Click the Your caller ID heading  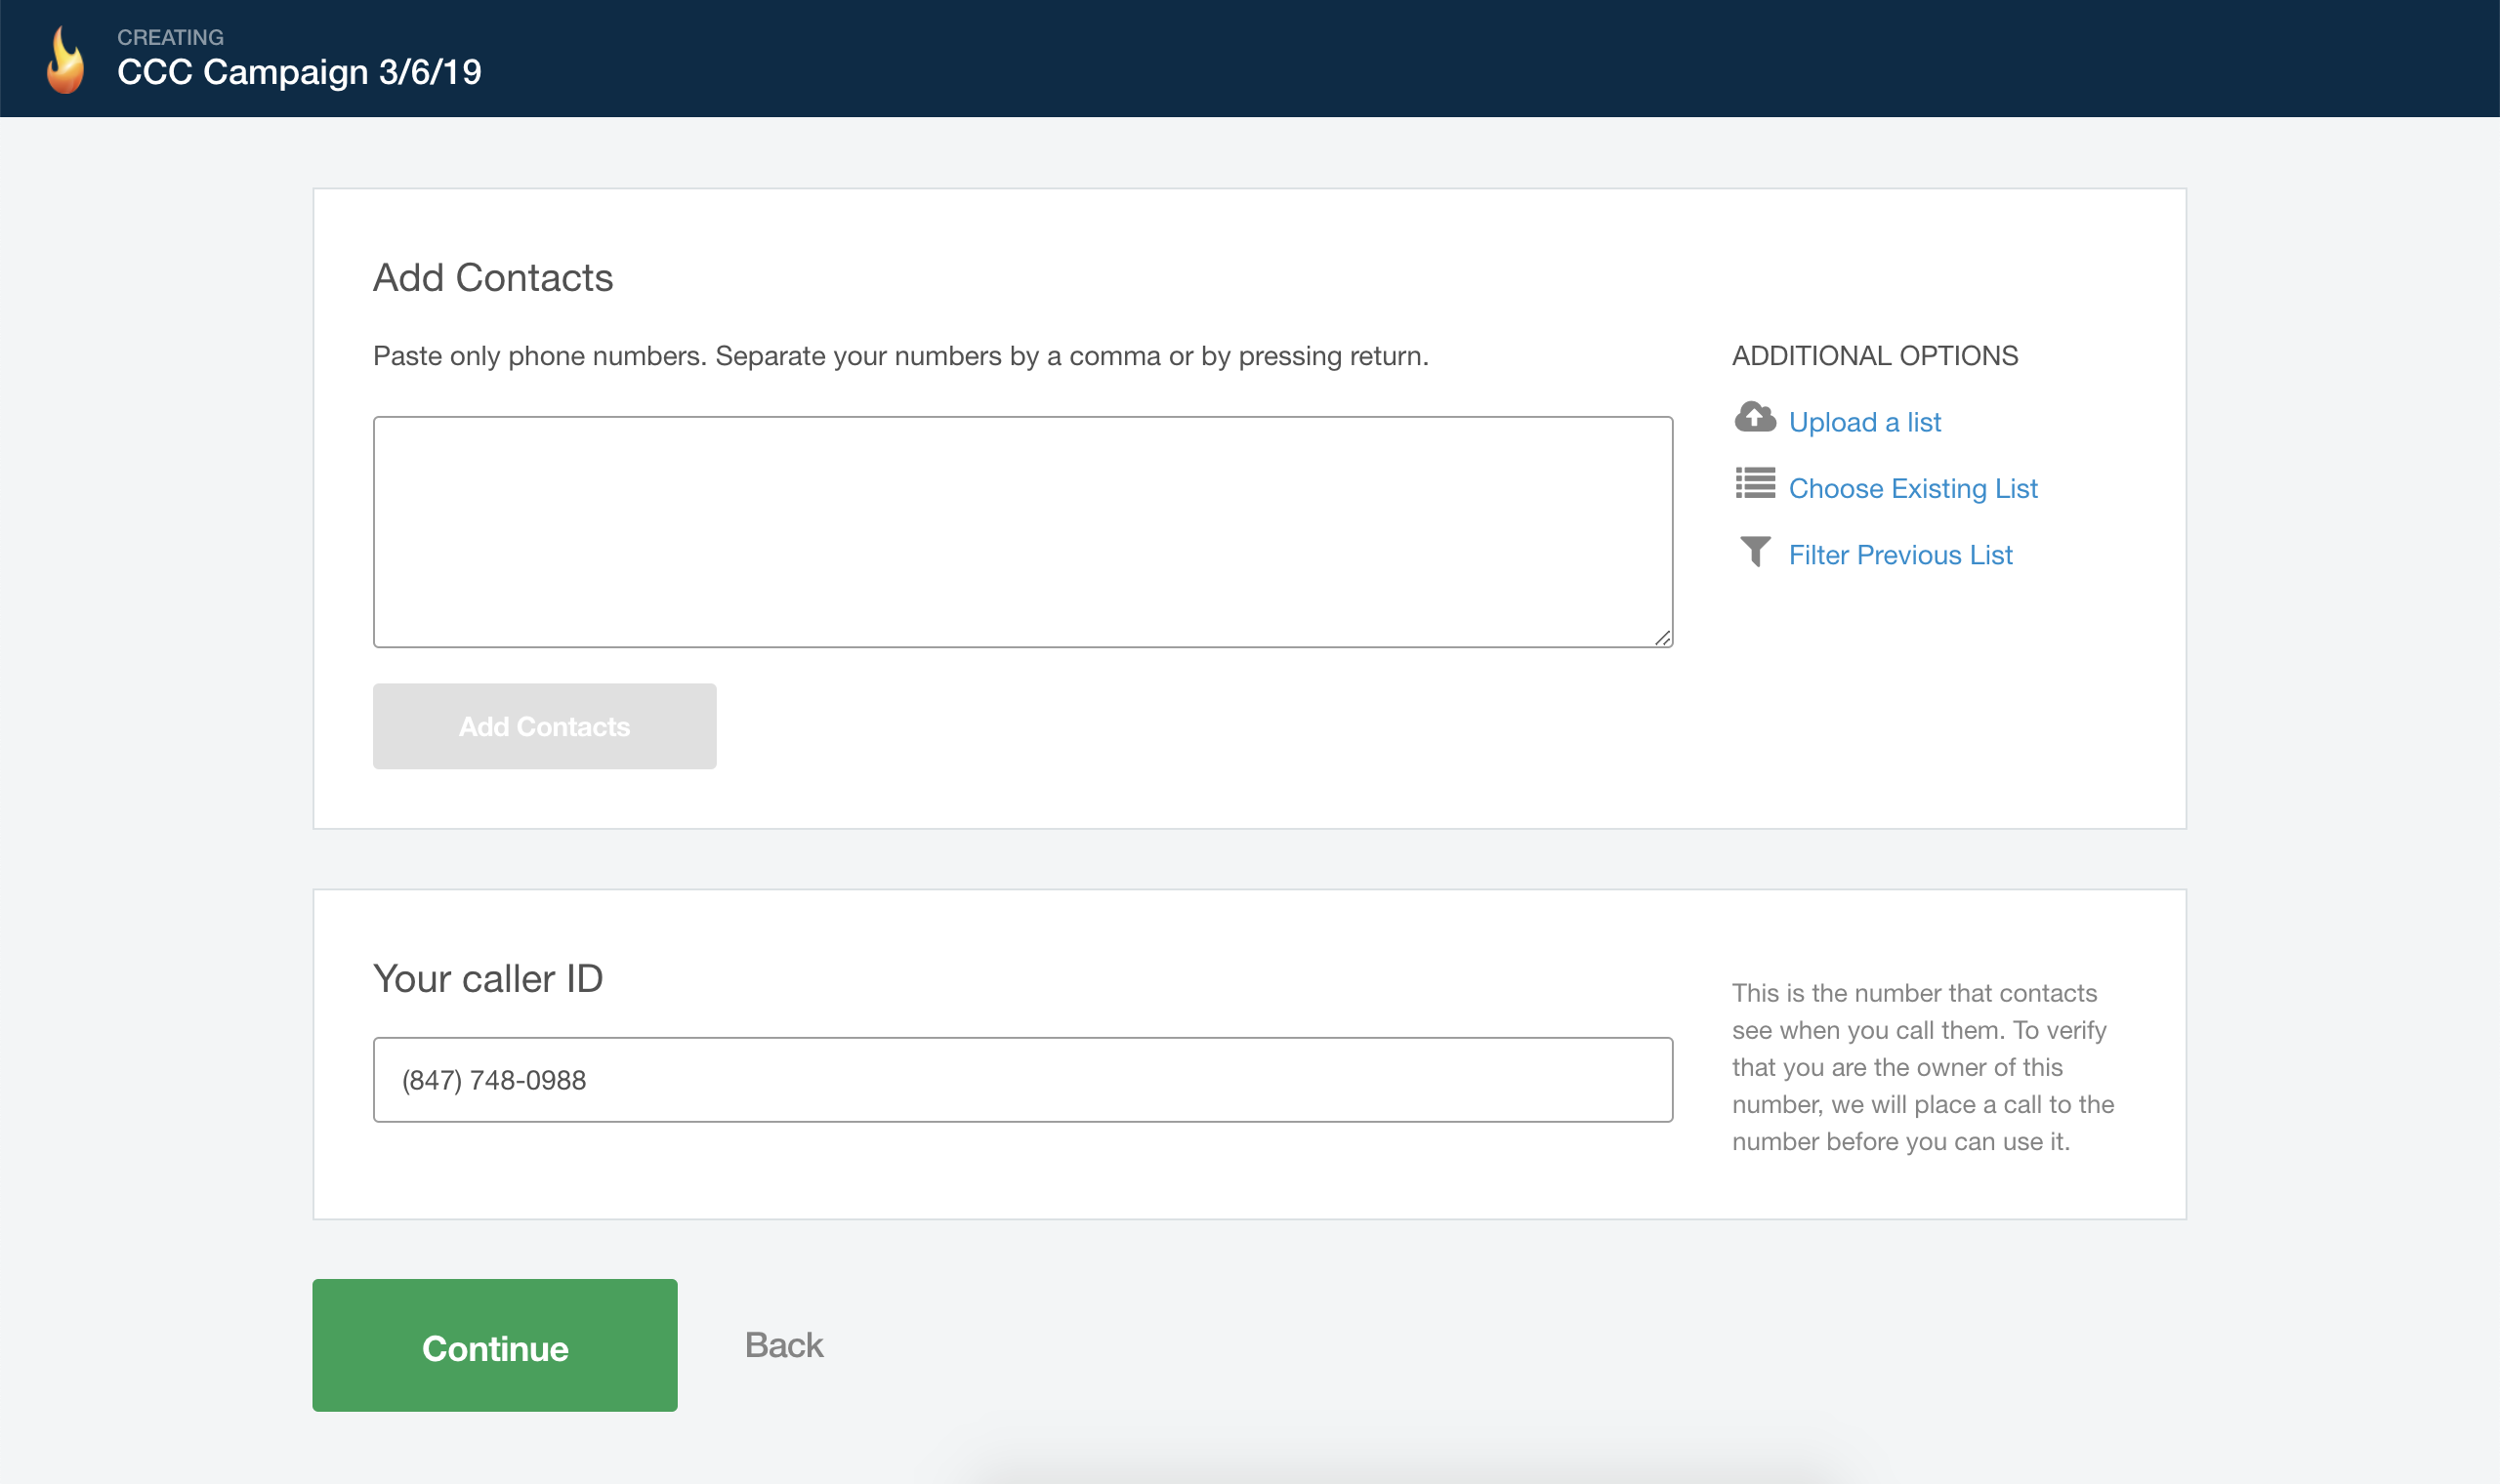point(488,978)
